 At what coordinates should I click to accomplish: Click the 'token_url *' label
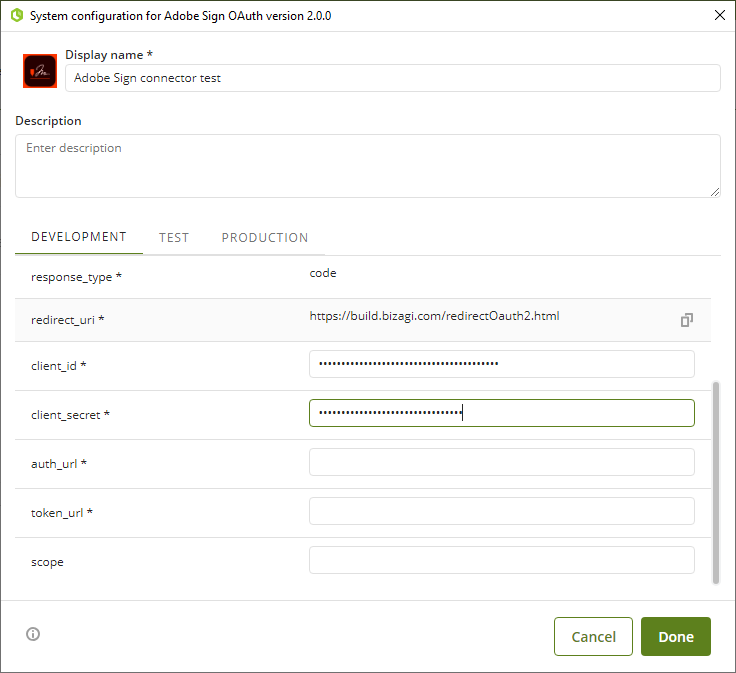pyautogui.click(x=62, y=513)
